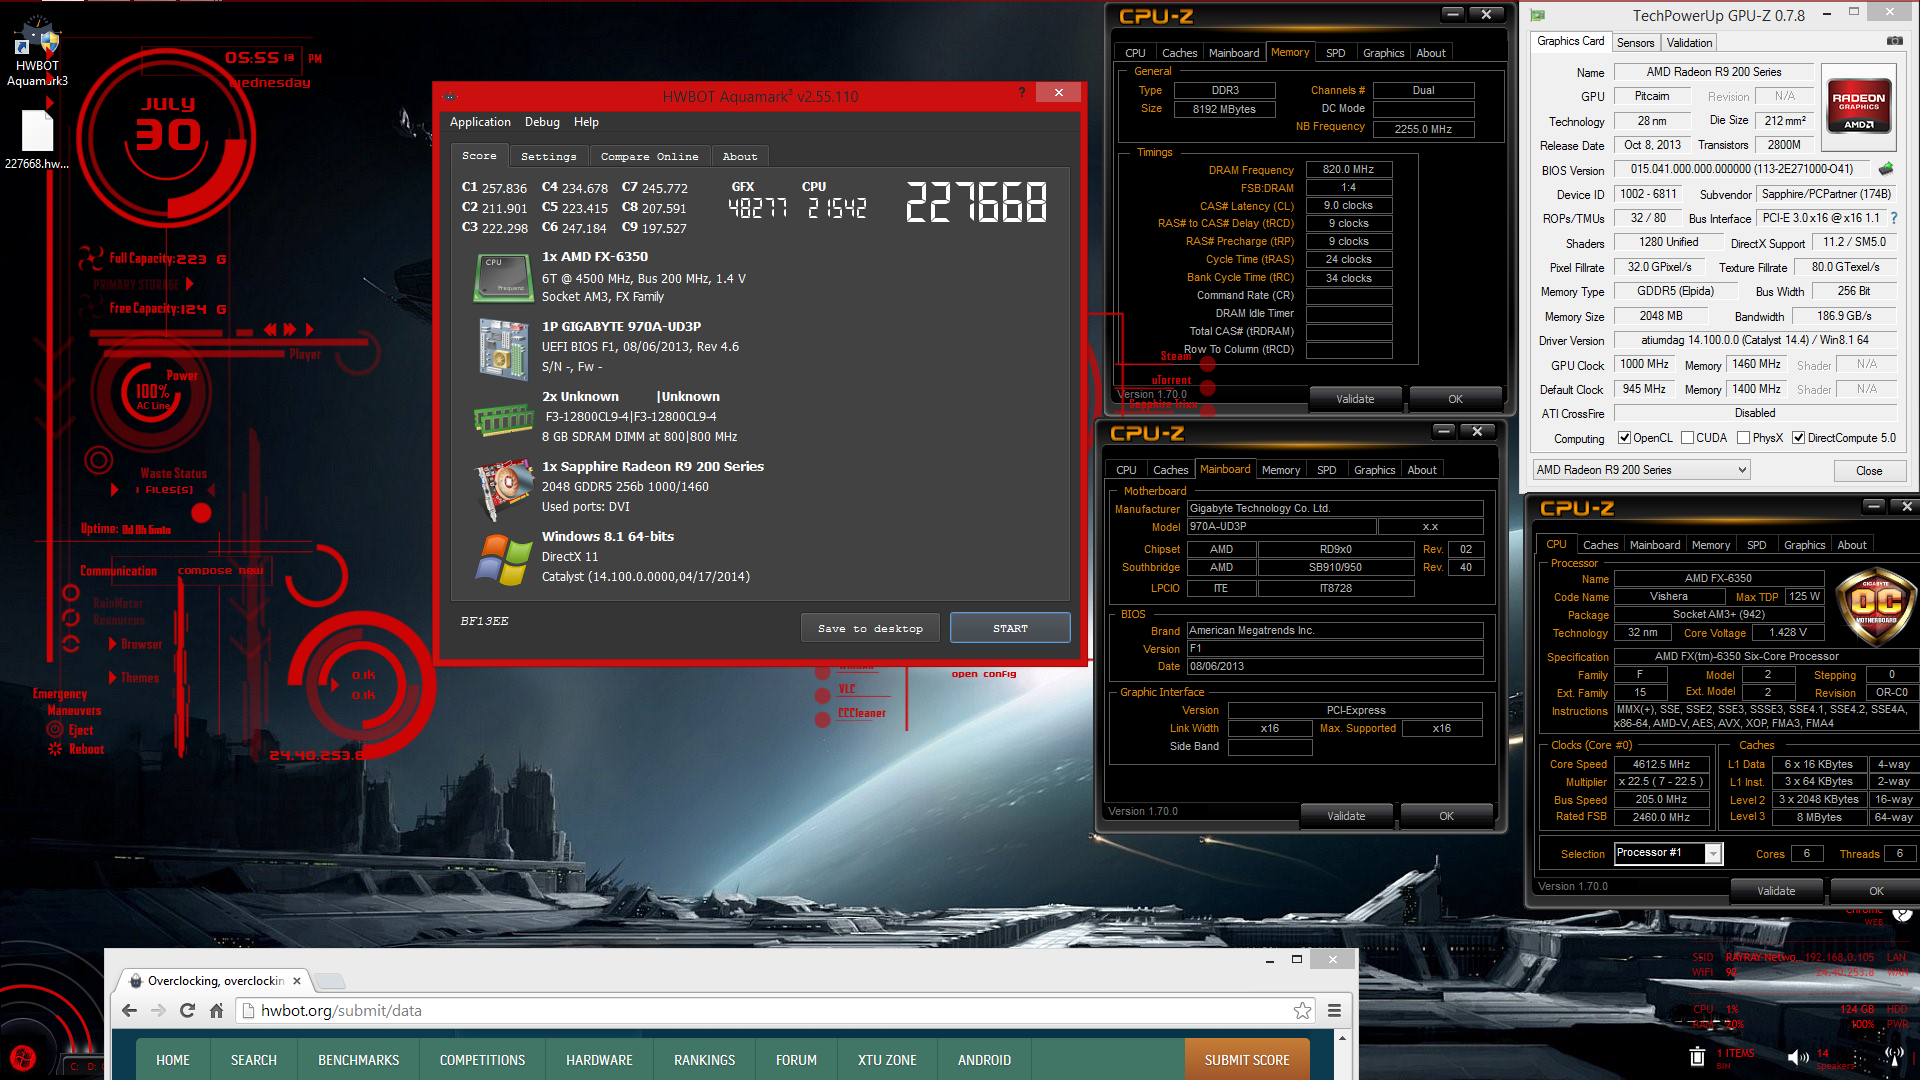Toggle the PhysX checkbox
The height and width of the screenshot is (1080, 1920).
pyautogui.click(x=1744, y=438)
